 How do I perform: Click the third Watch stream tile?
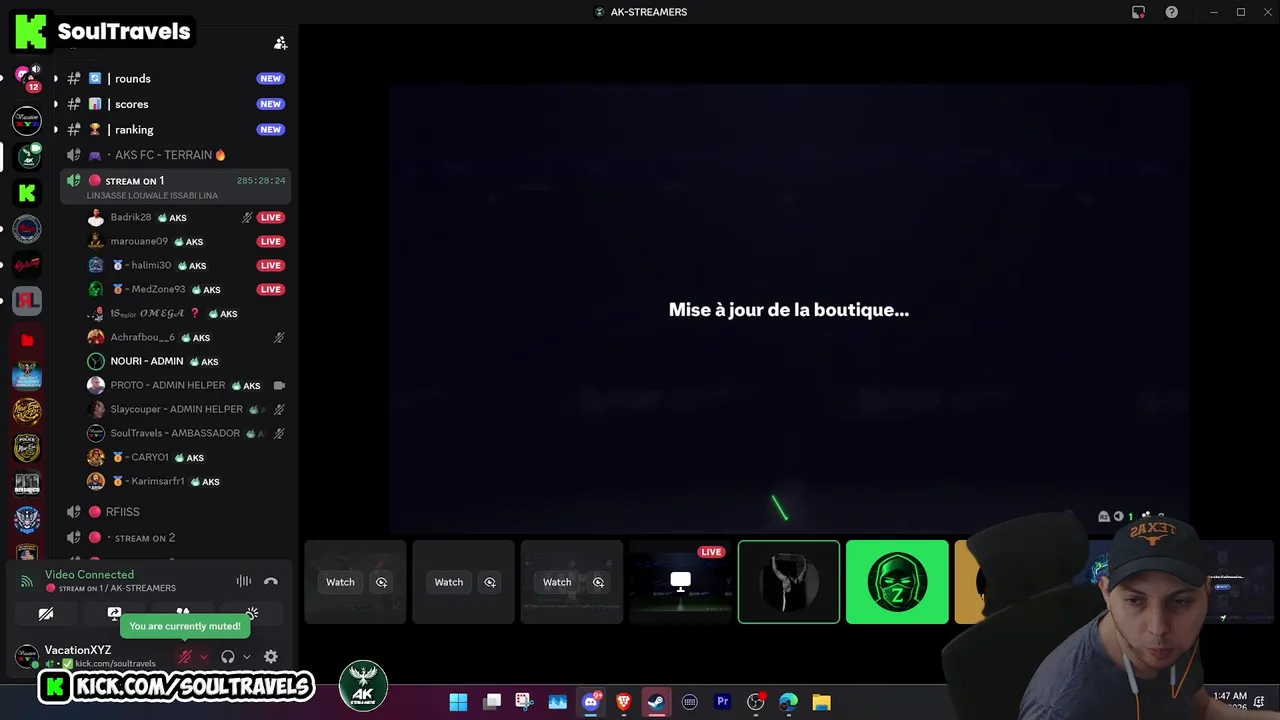tap(571, 582)
